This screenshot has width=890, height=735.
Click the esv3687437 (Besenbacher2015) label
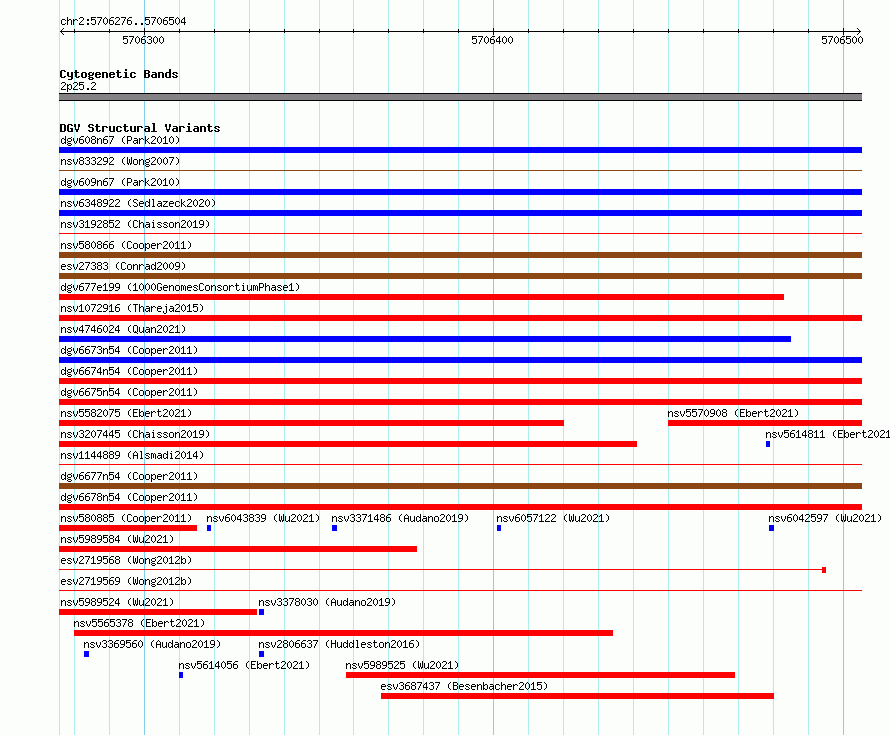464,686
